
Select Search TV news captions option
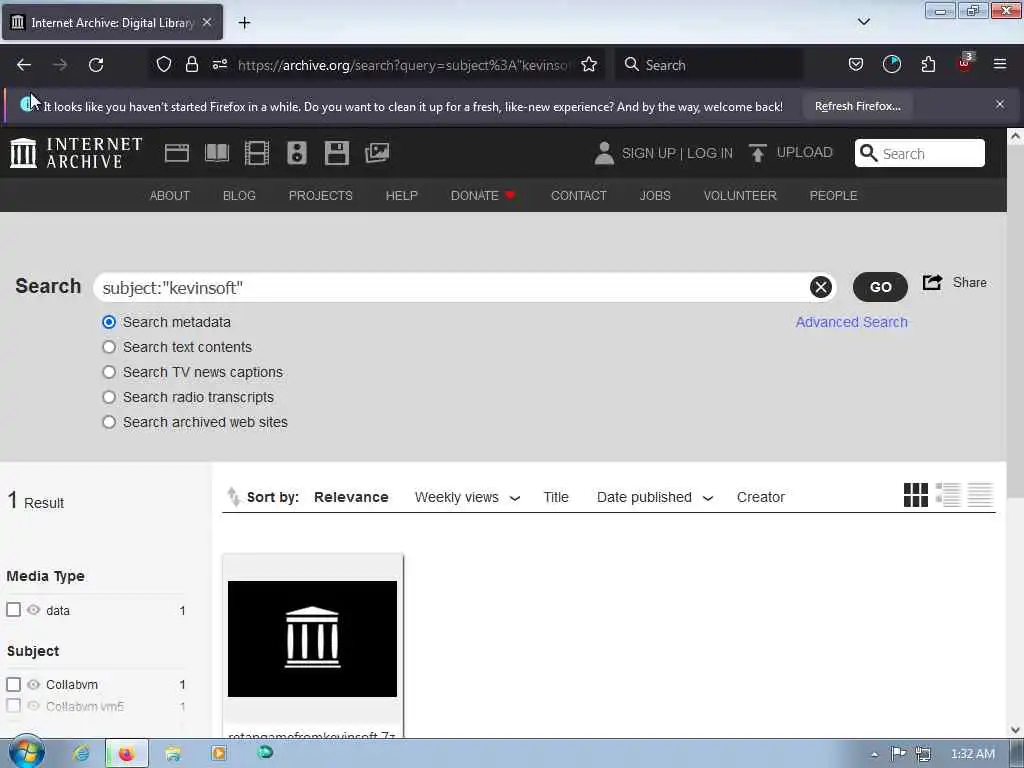tap(109, 372)
